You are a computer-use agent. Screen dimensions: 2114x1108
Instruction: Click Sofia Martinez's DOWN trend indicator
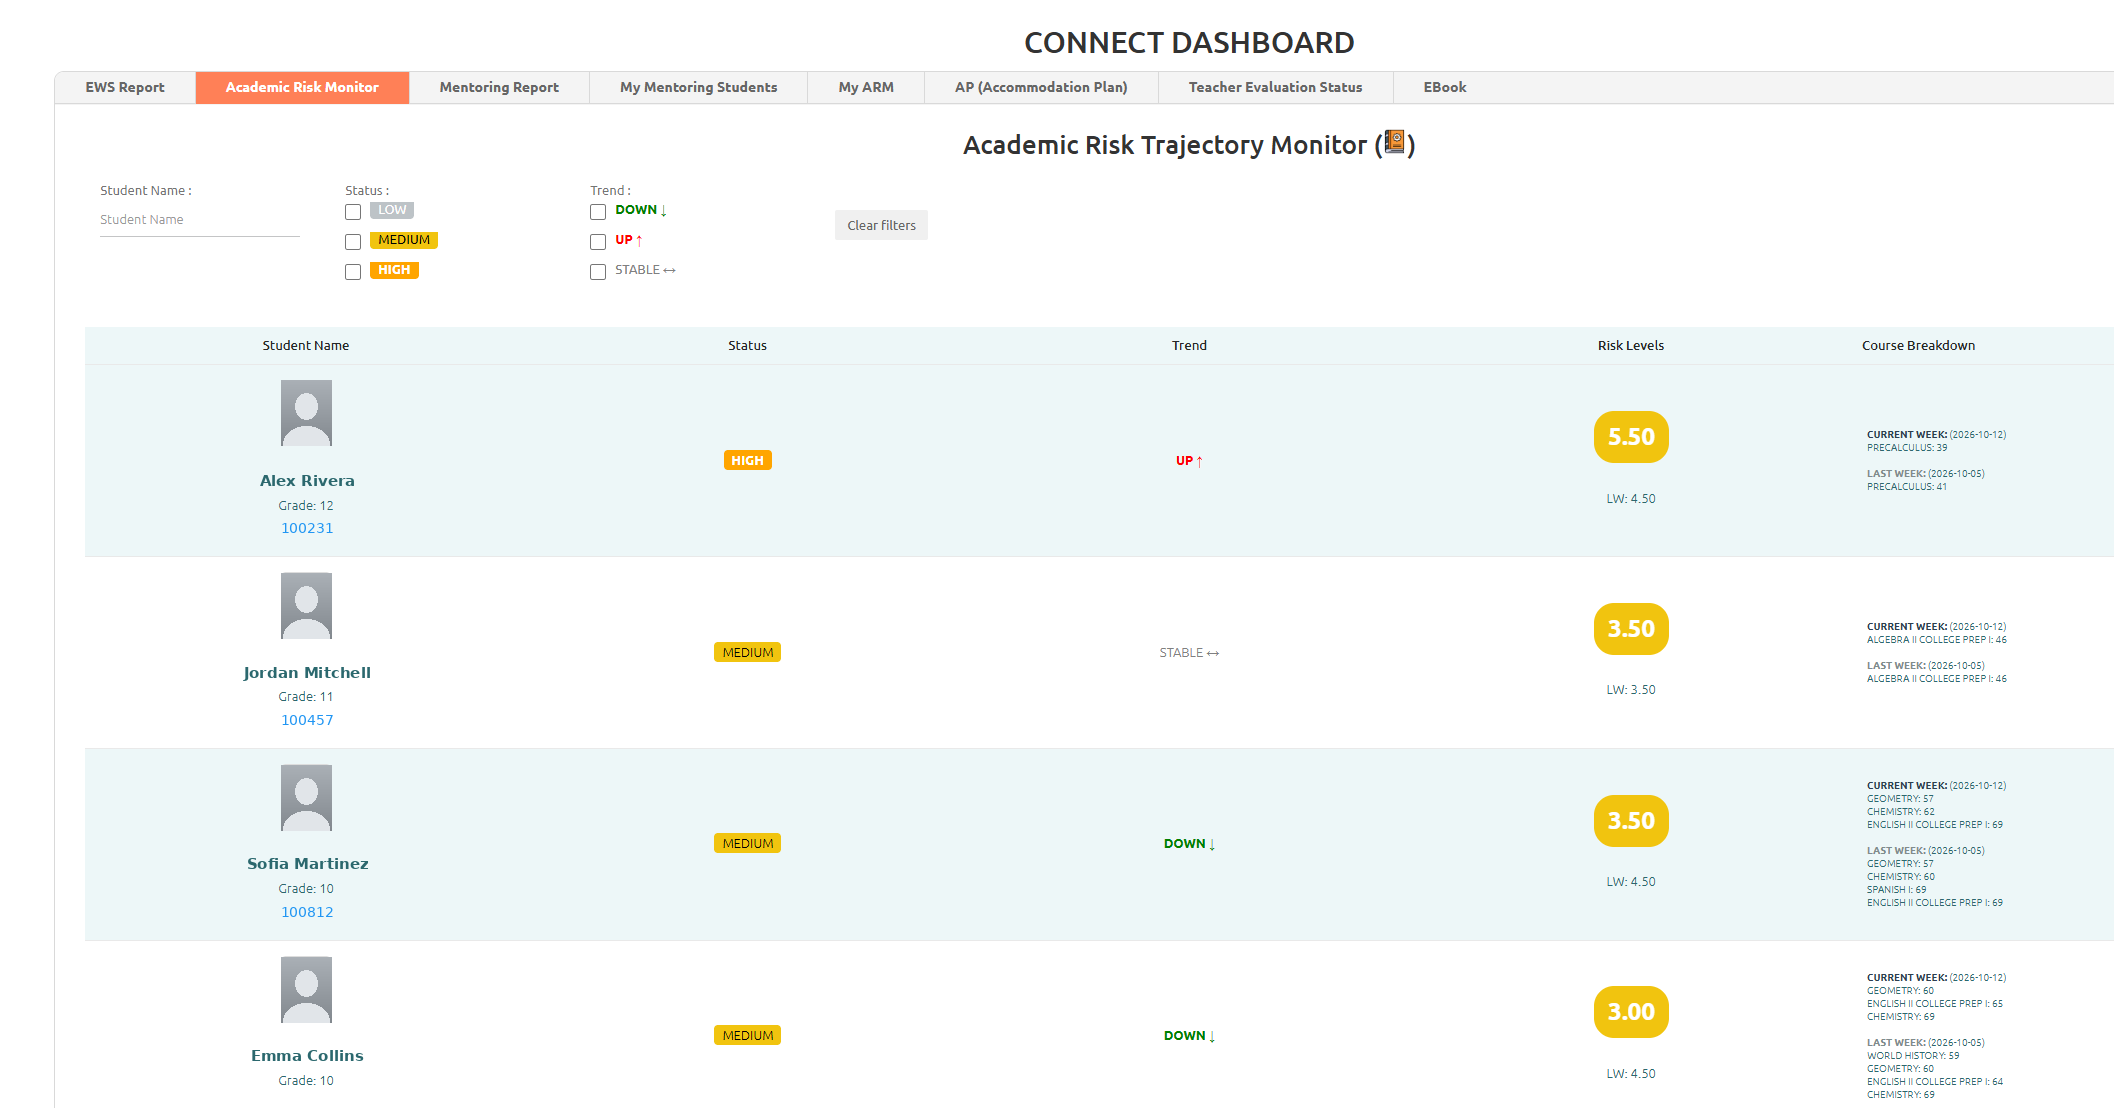1189,844
